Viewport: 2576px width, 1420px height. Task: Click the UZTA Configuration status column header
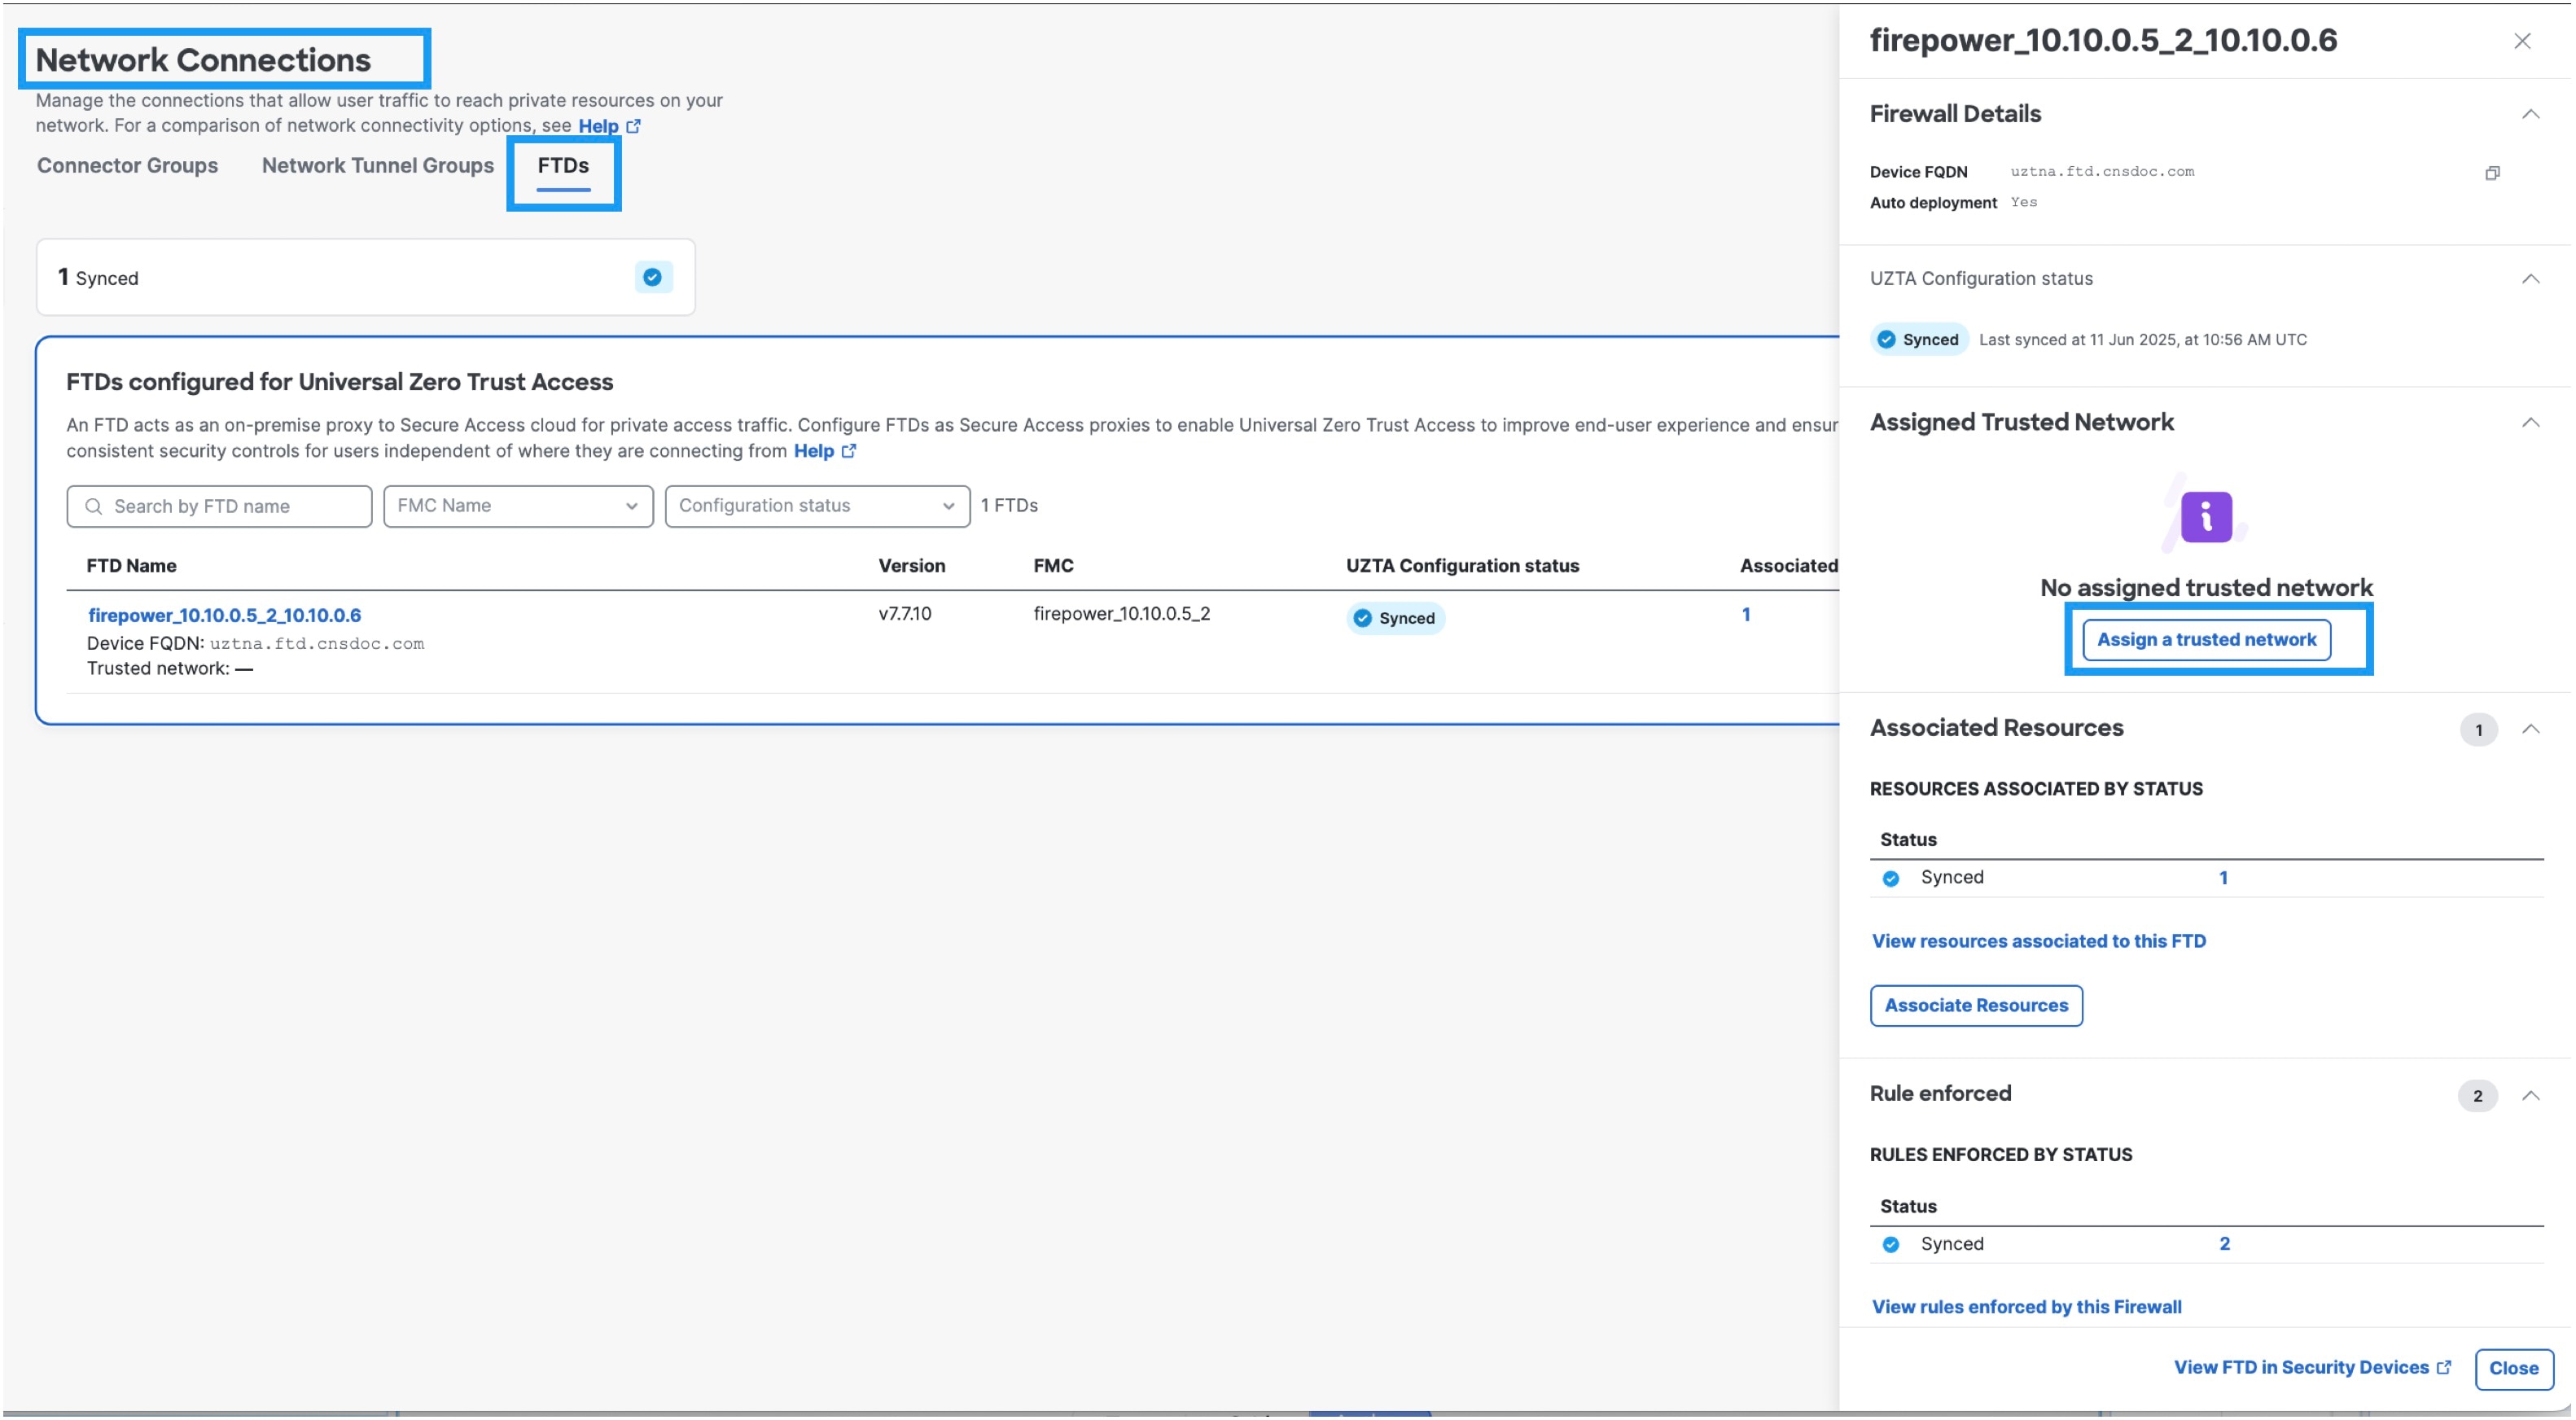(1462, 566)
